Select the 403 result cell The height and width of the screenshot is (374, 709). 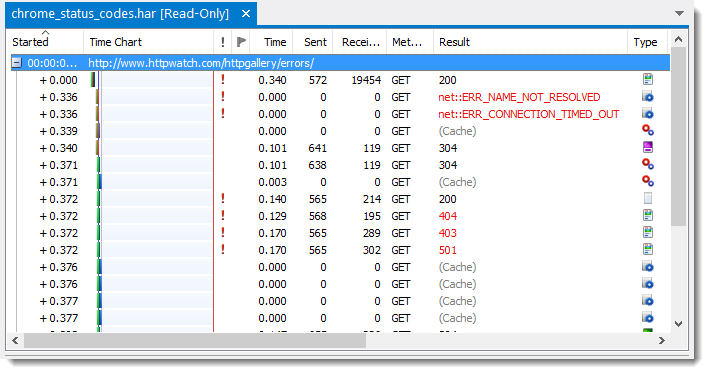coord(448,233)
